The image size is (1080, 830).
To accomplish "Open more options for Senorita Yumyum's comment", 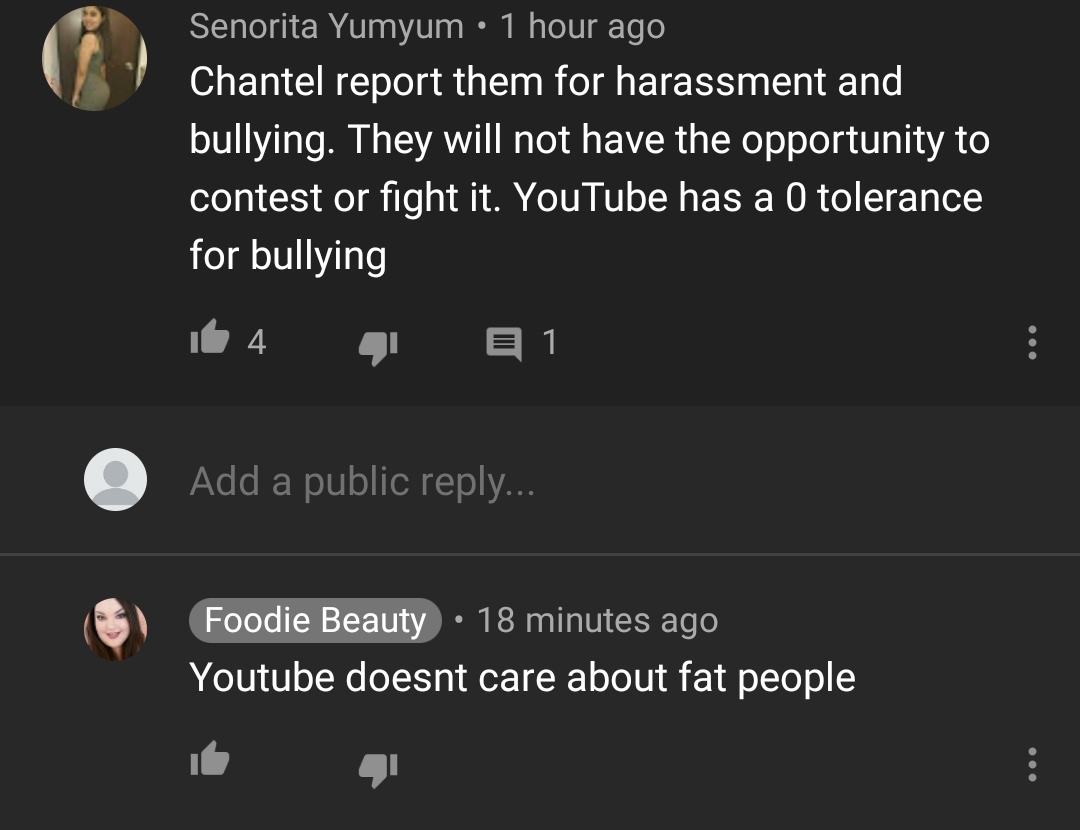I will 1032,342.
